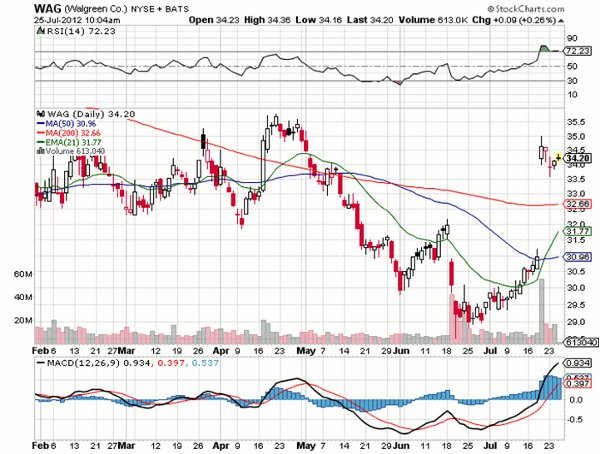Click the Volume 613.0K header value
This screenshot has height=454, width=600.
(x=433, y=20)
